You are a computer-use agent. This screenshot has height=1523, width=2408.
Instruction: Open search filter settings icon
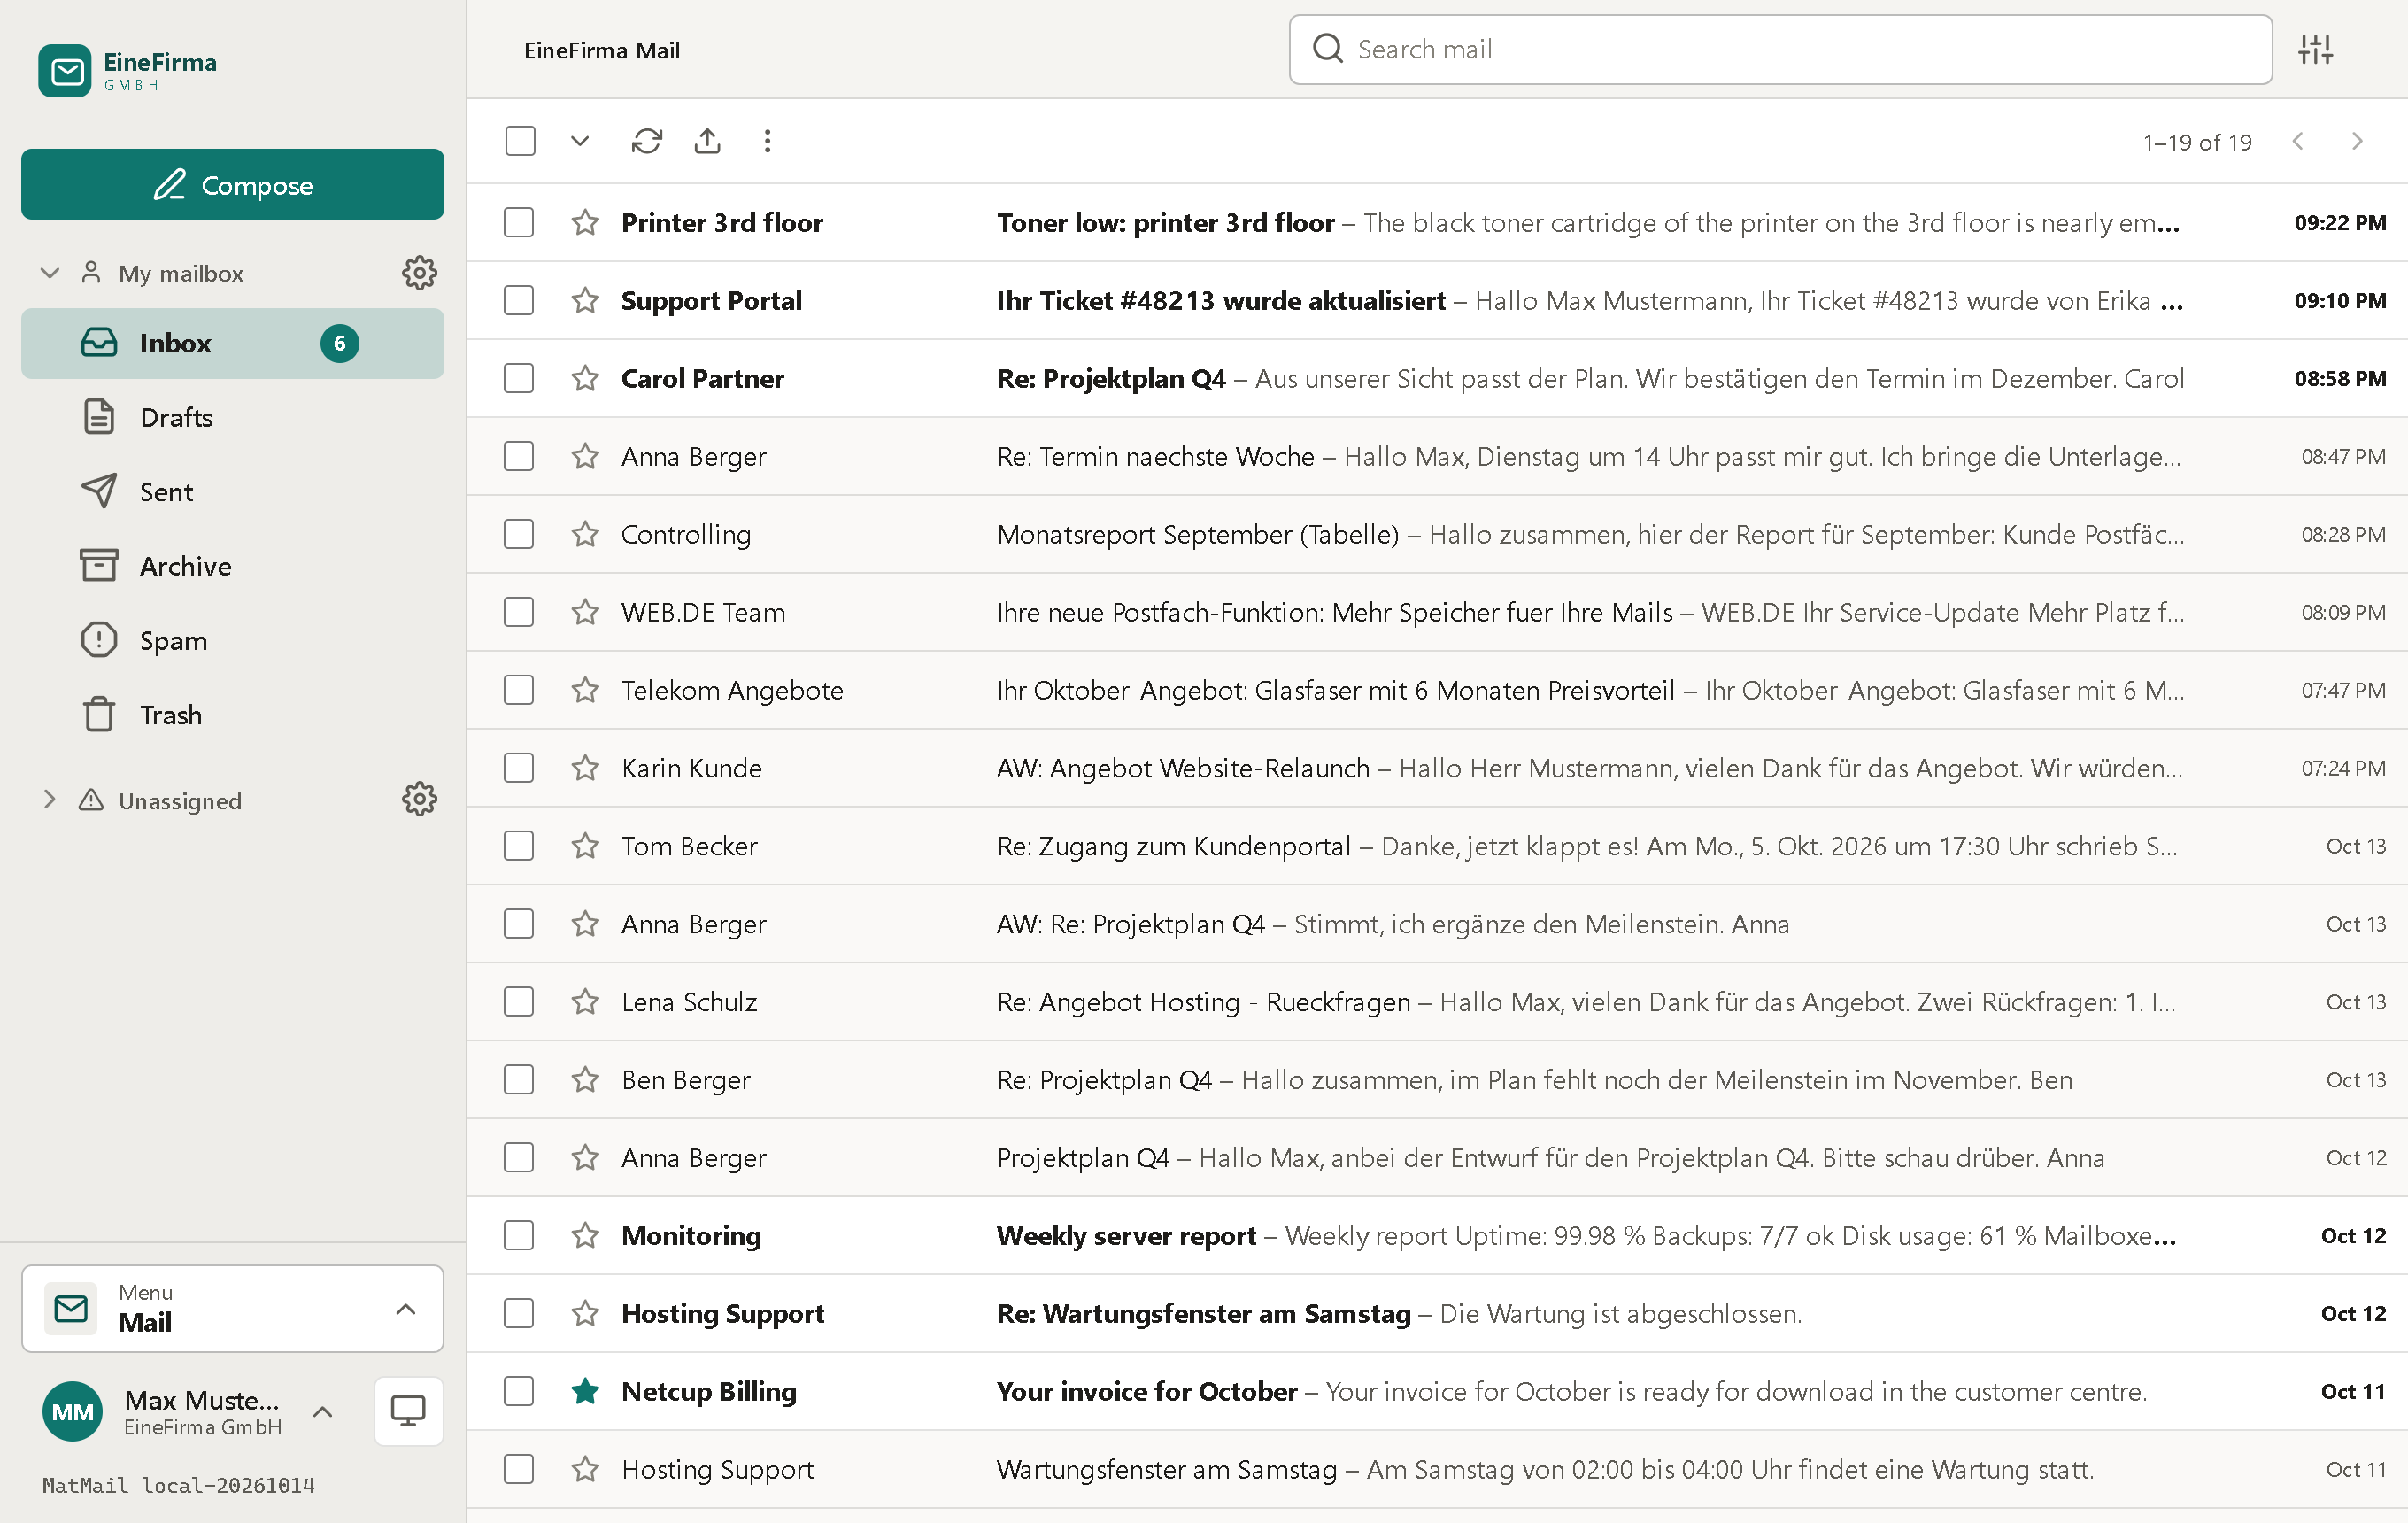pyautogui.click(x=2315, y=49)
